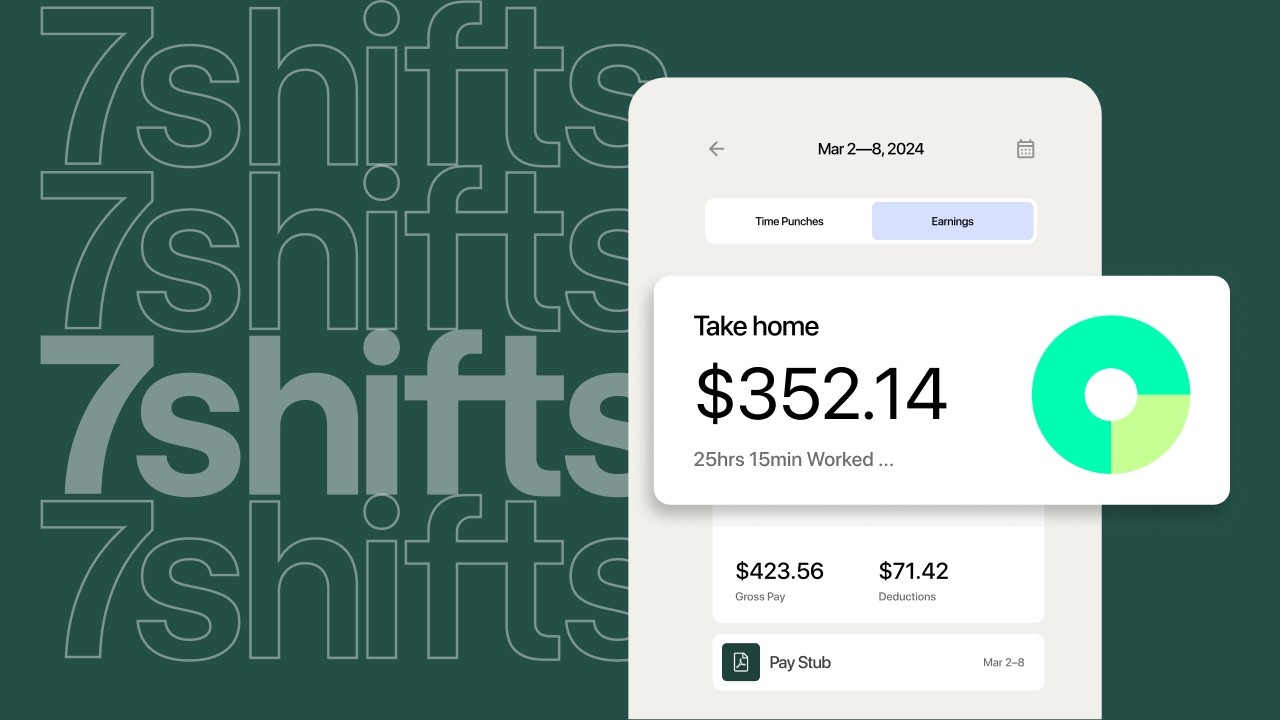Click the 25hrs 15min Worked text
Image resolution: width=1280 pixels, height=720 pixels.
(793, 460)
